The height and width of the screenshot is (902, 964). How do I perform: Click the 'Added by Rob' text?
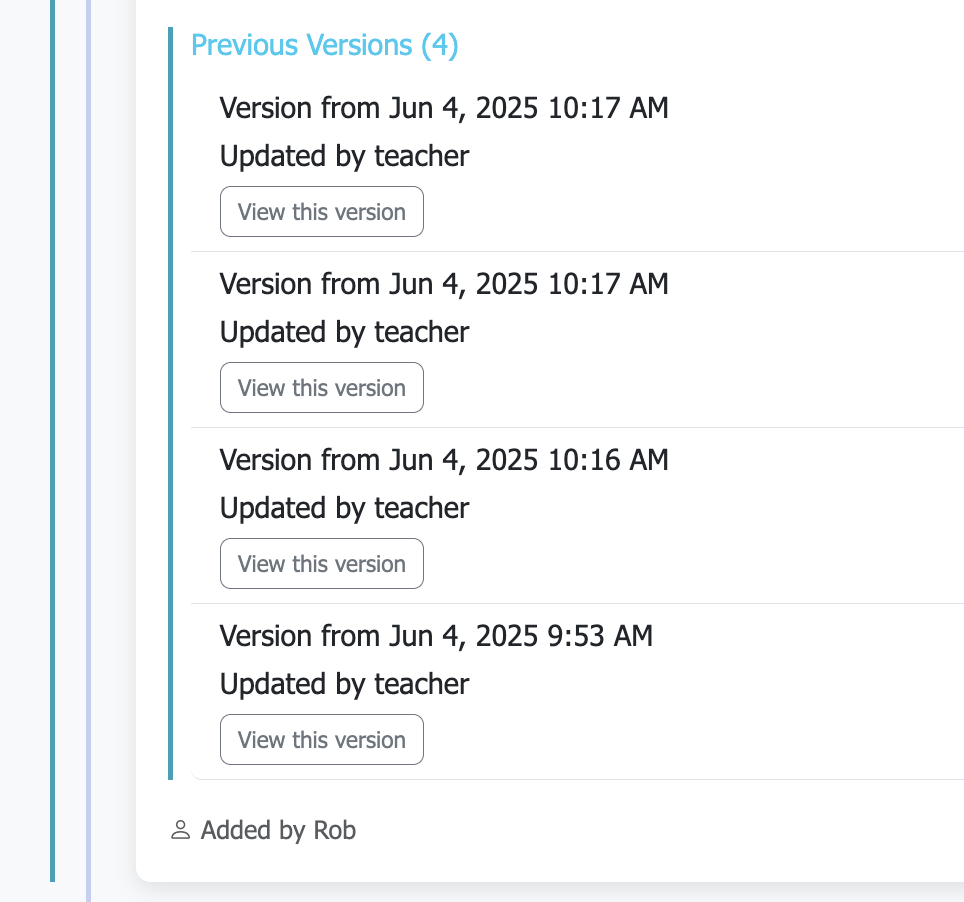(278, 830)
